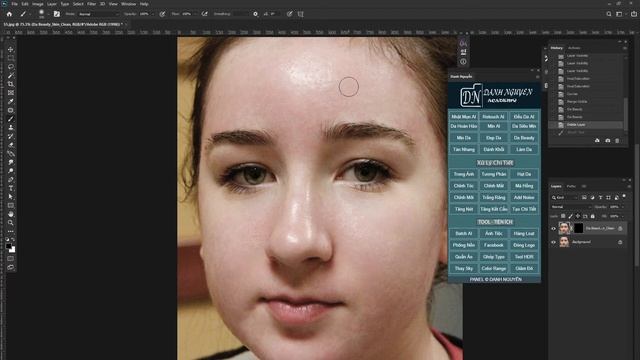Open tool preset picker arrow
Viewport: 640px width, 360px height.
pos(29,14)
